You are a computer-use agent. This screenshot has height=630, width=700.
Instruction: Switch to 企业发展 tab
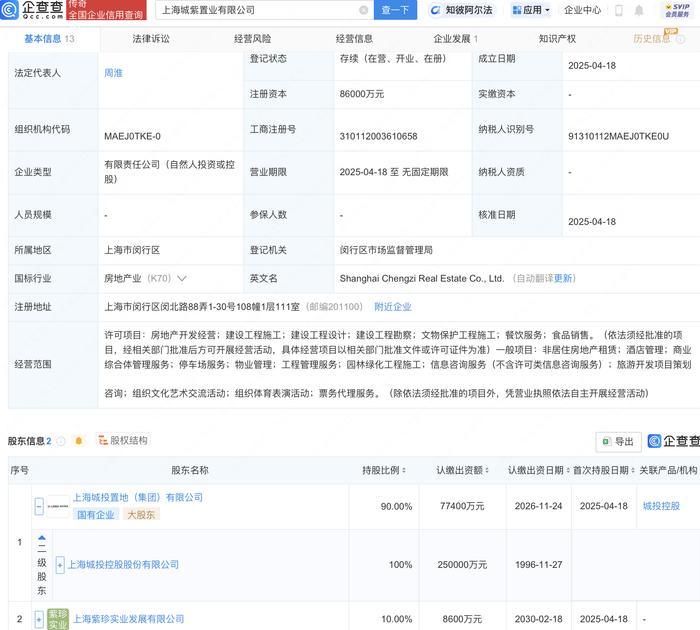coord(456,39)
